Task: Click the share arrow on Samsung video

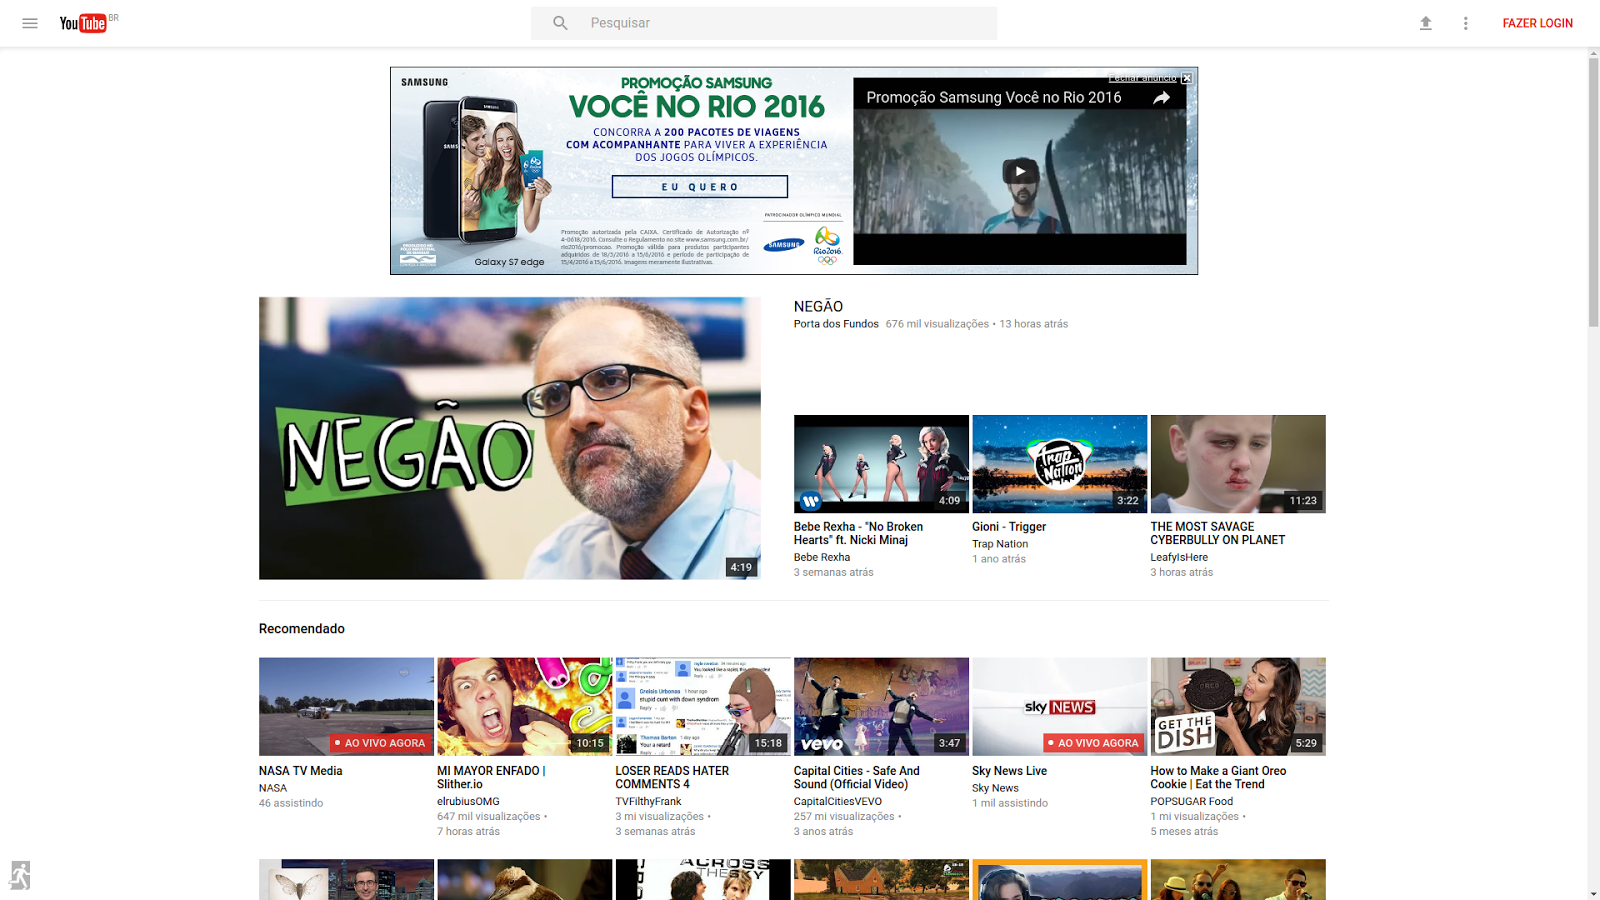Action: click(x=1161, y=97)
